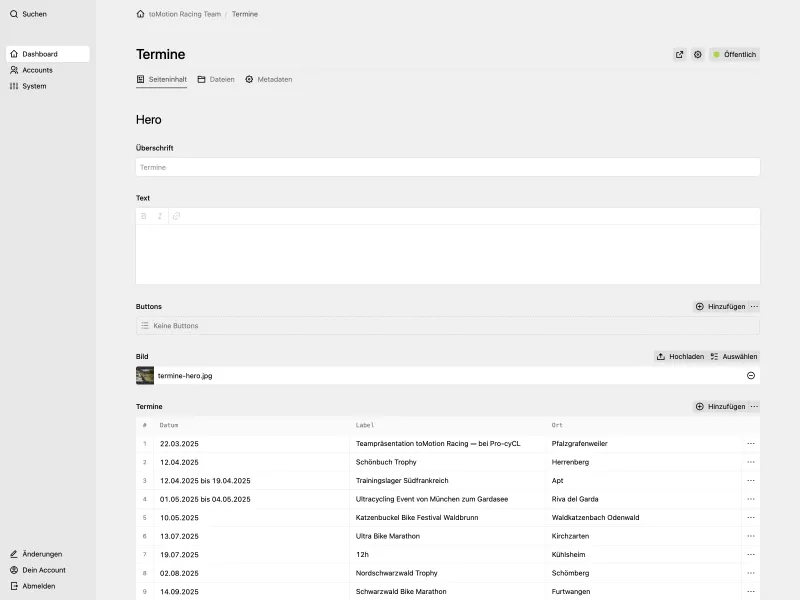800x600 pixels.
Task: Upload a new image via Hochladen
Action: tap(680, 356)
